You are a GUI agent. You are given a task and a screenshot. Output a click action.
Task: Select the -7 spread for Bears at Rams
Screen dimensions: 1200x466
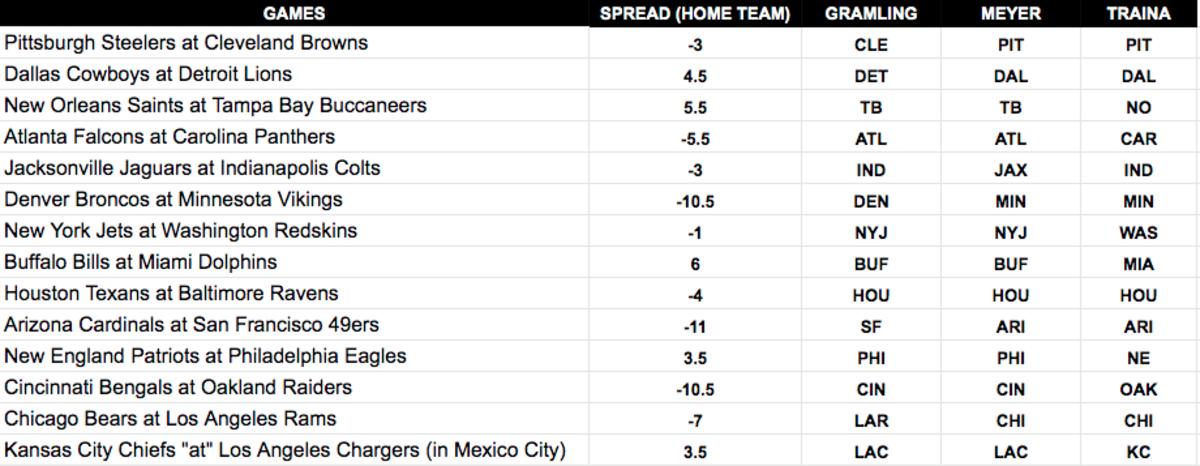pos(695,420)
